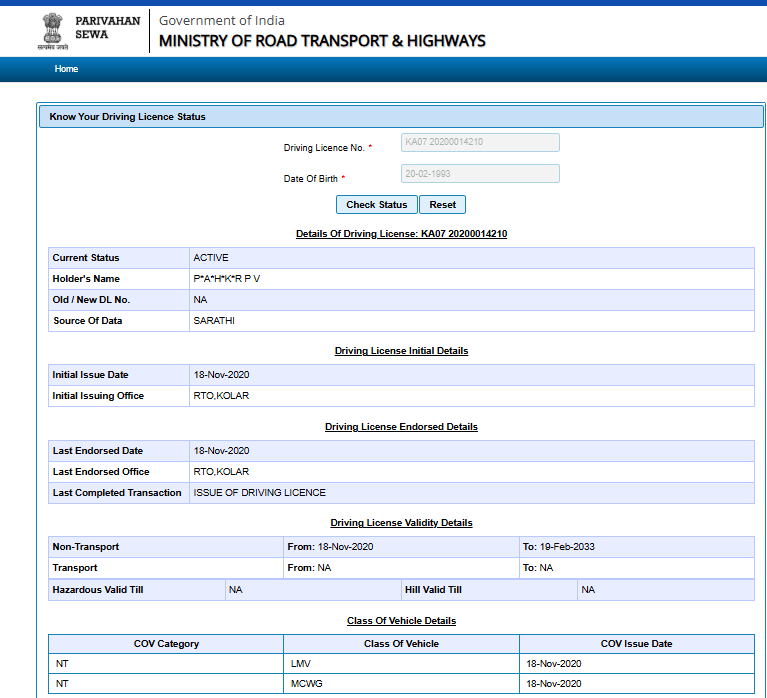
Task: Open the Home menu item
Action: [66, 69]
